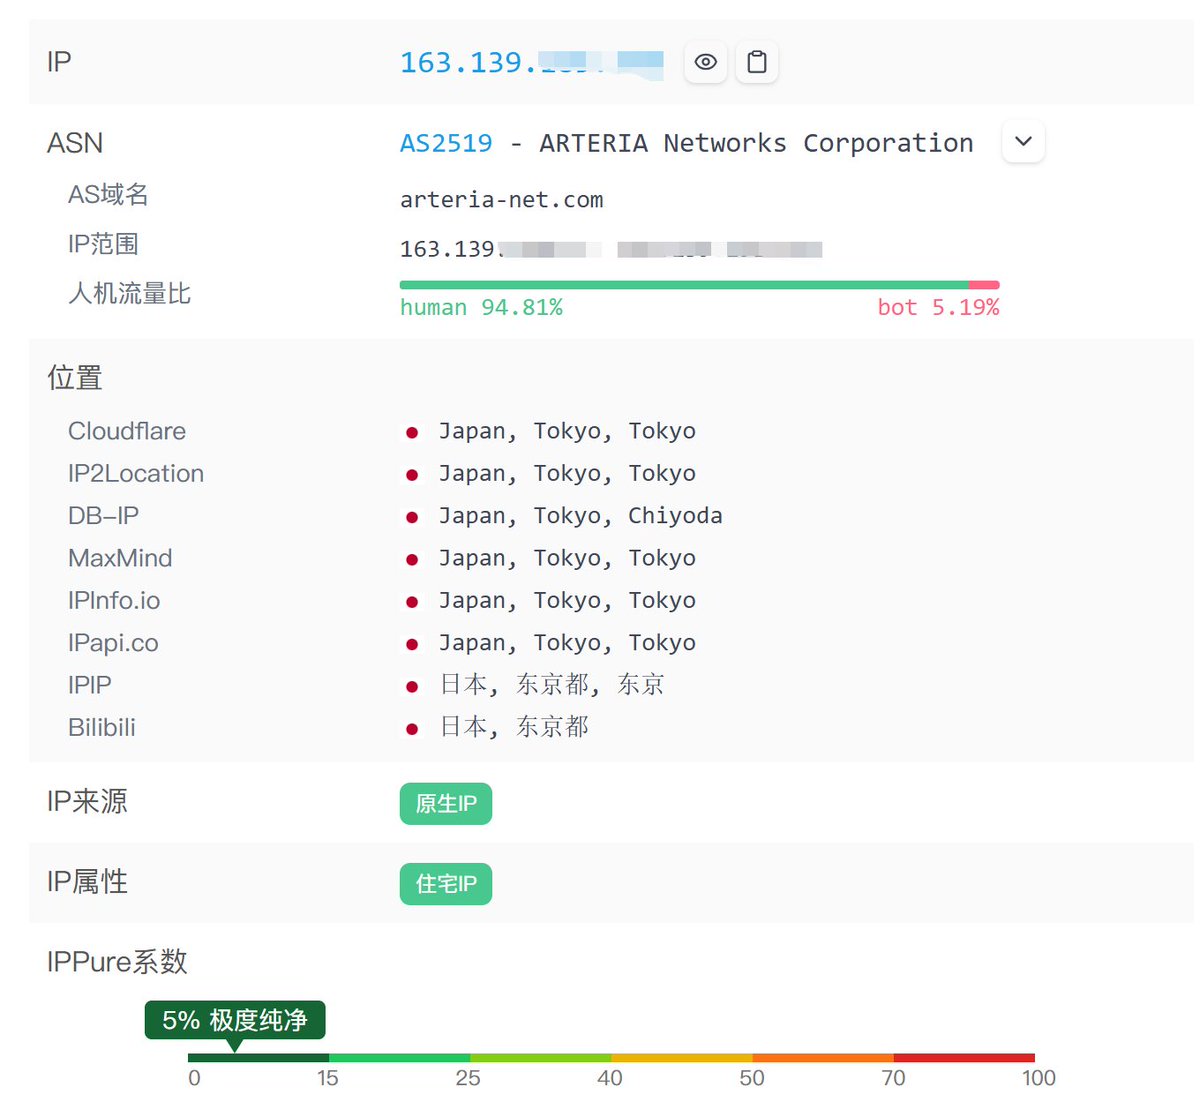
Task: Click the IPapi.co row label
Action: coord(113,642)
